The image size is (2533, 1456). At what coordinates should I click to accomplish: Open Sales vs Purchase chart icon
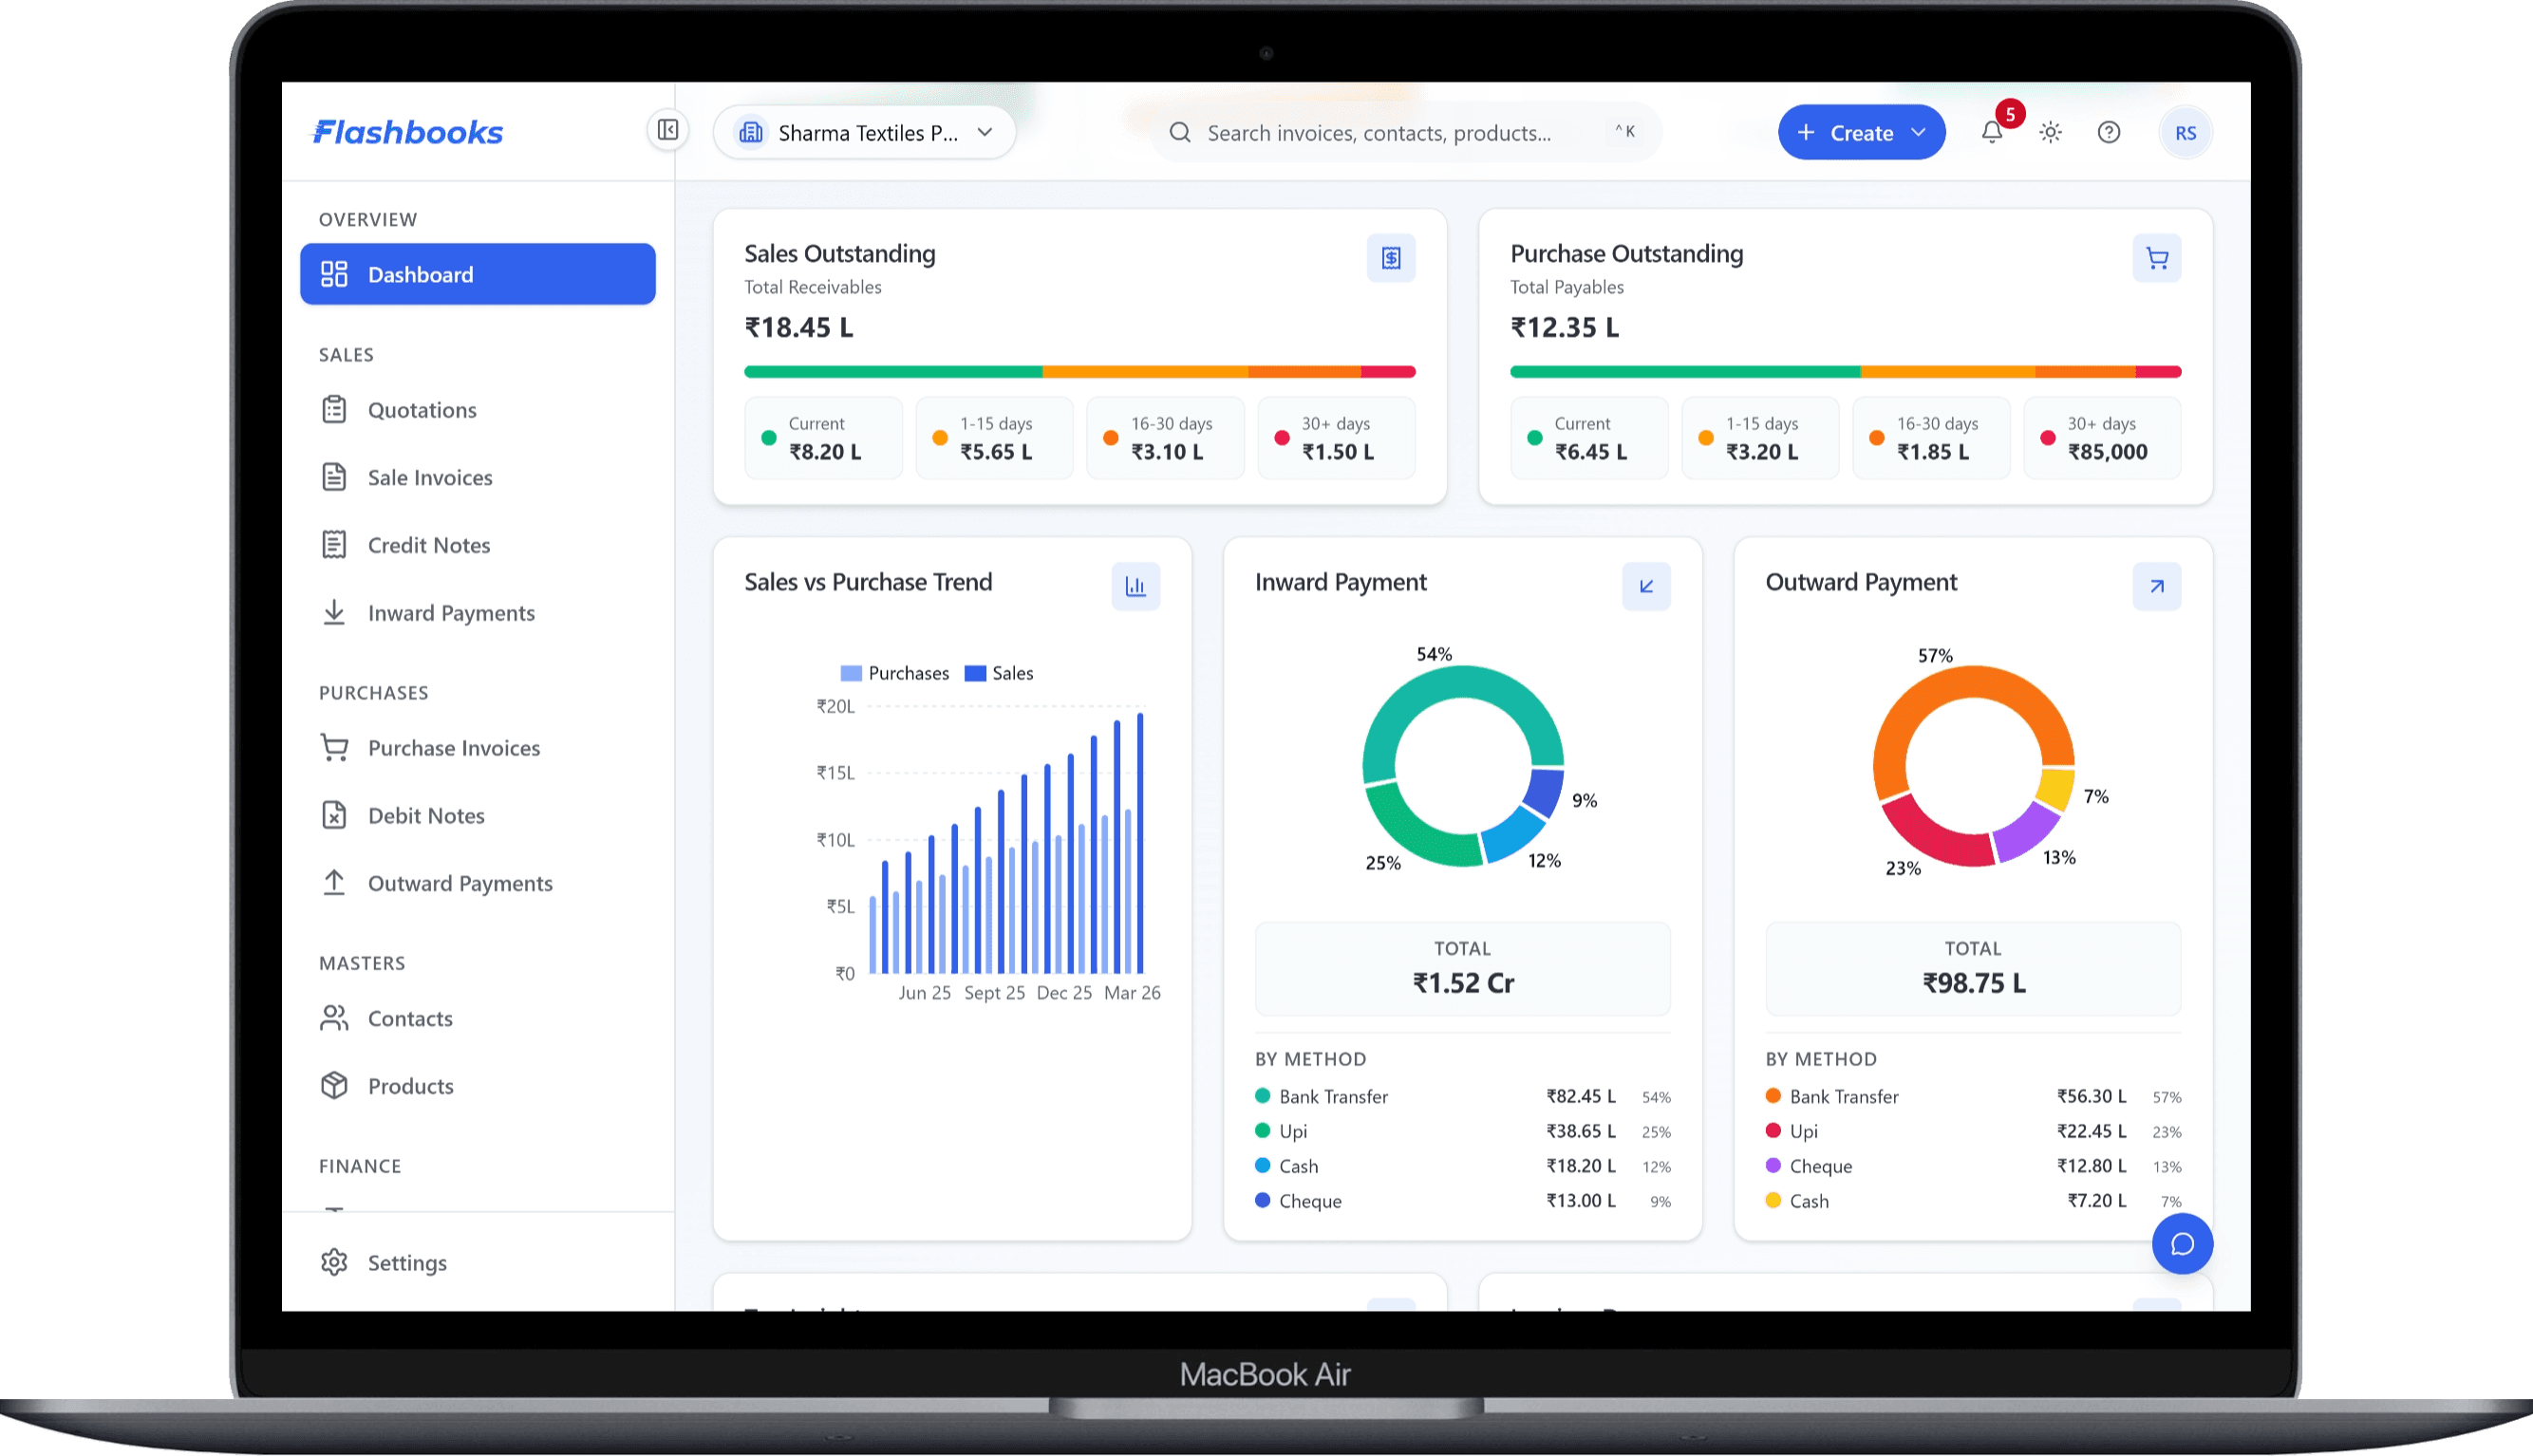pyautogui.click(x=1135, y=586)
